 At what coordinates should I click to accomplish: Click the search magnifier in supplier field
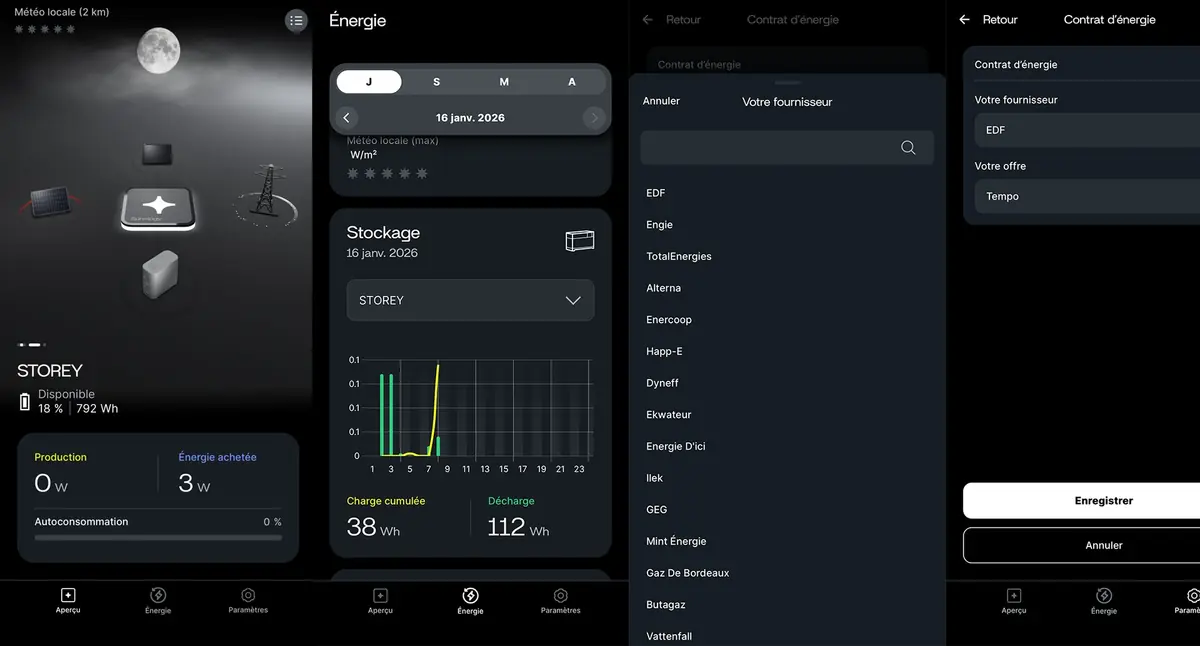coord(908,148)
